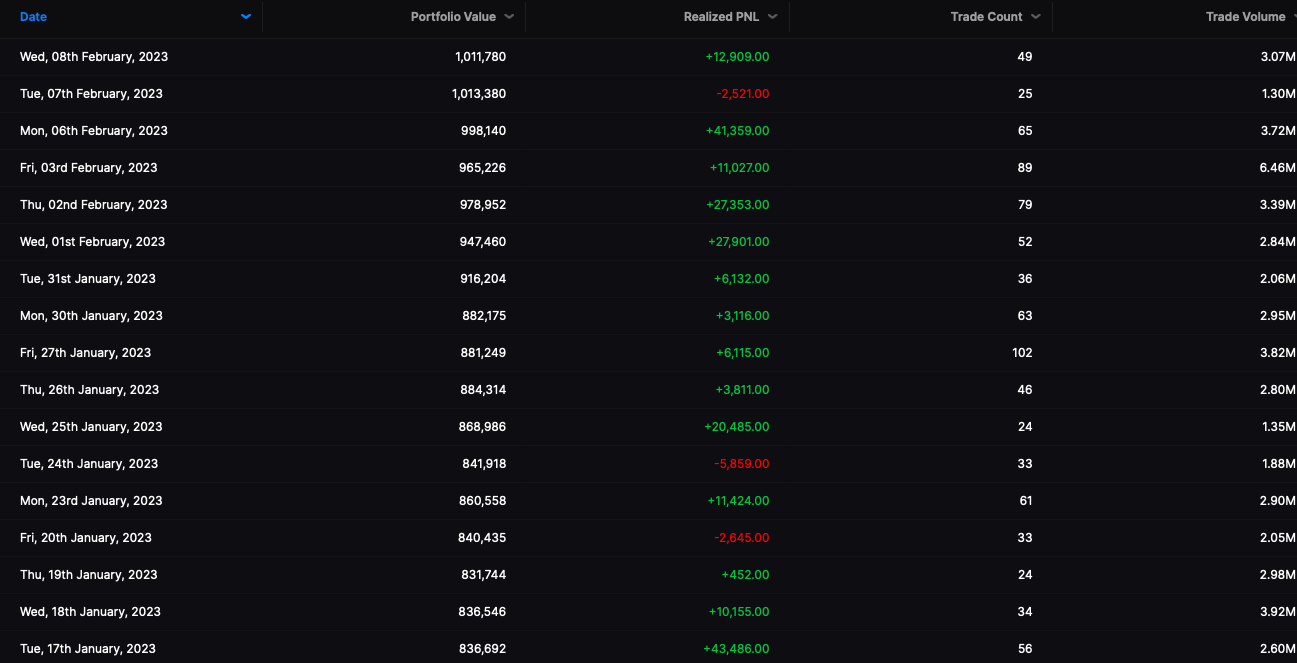The height and width of the screenshot is (663, 1297).
Task: Select the date Thu, 19th January, 2023
Action: coord(89,575)
